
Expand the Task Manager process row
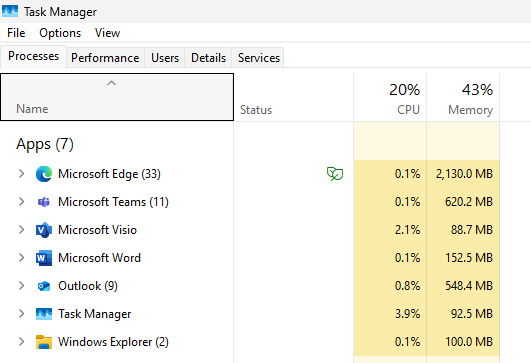pyautogui.click(x=21, y=314)
